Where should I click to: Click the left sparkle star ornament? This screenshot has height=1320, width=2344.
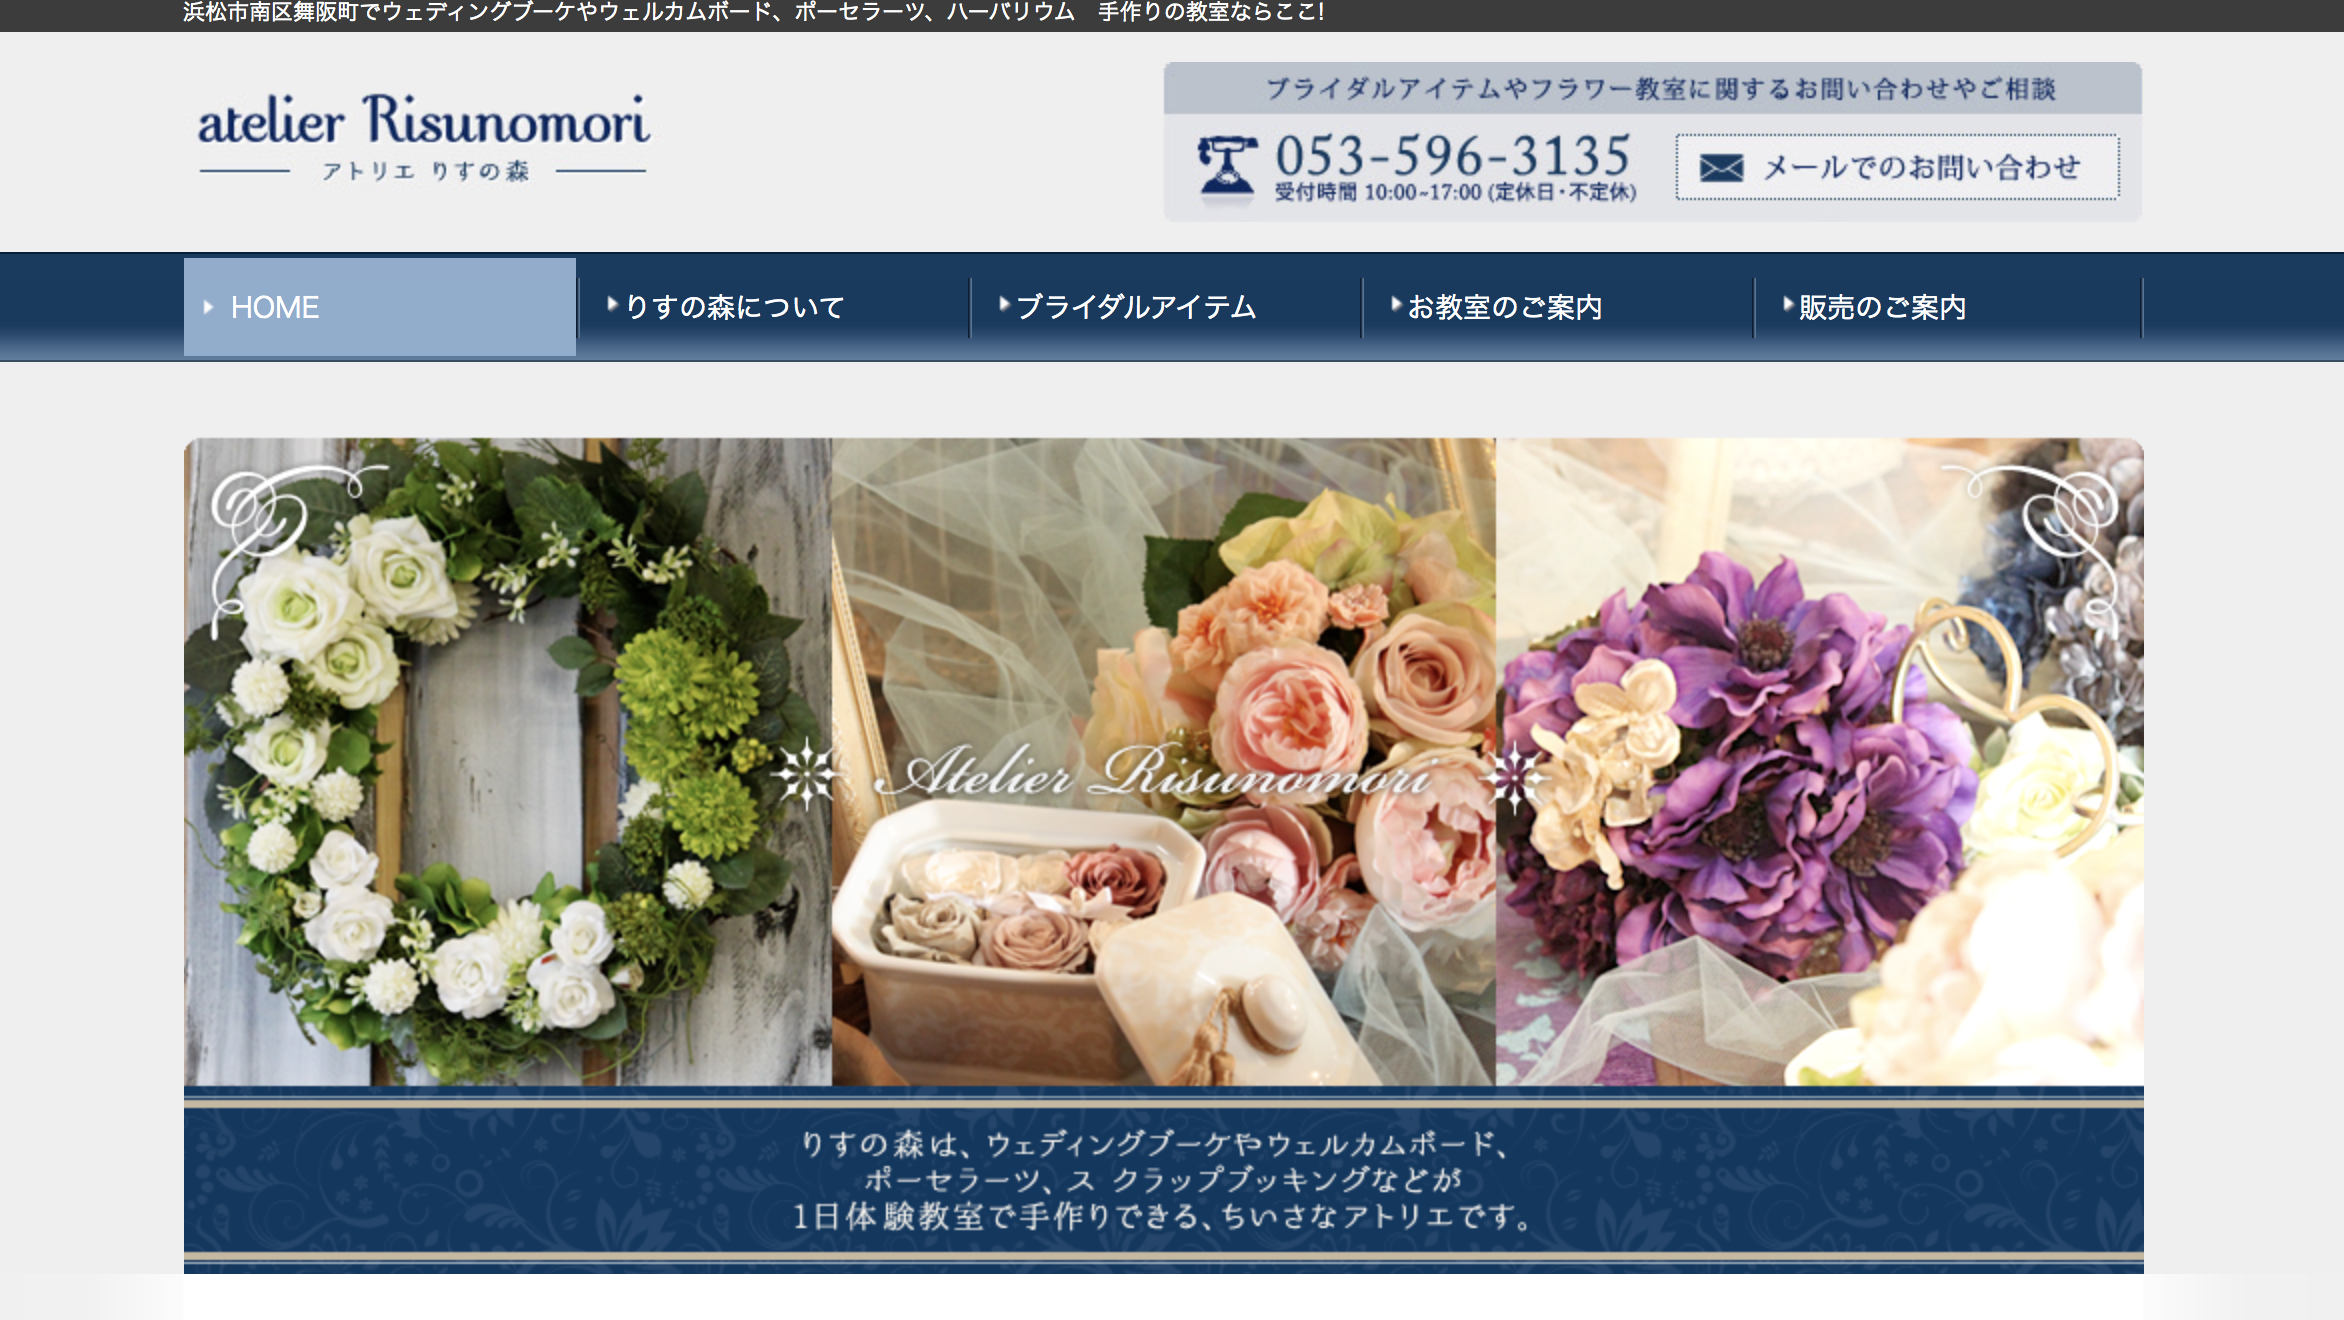click(806, 773)
